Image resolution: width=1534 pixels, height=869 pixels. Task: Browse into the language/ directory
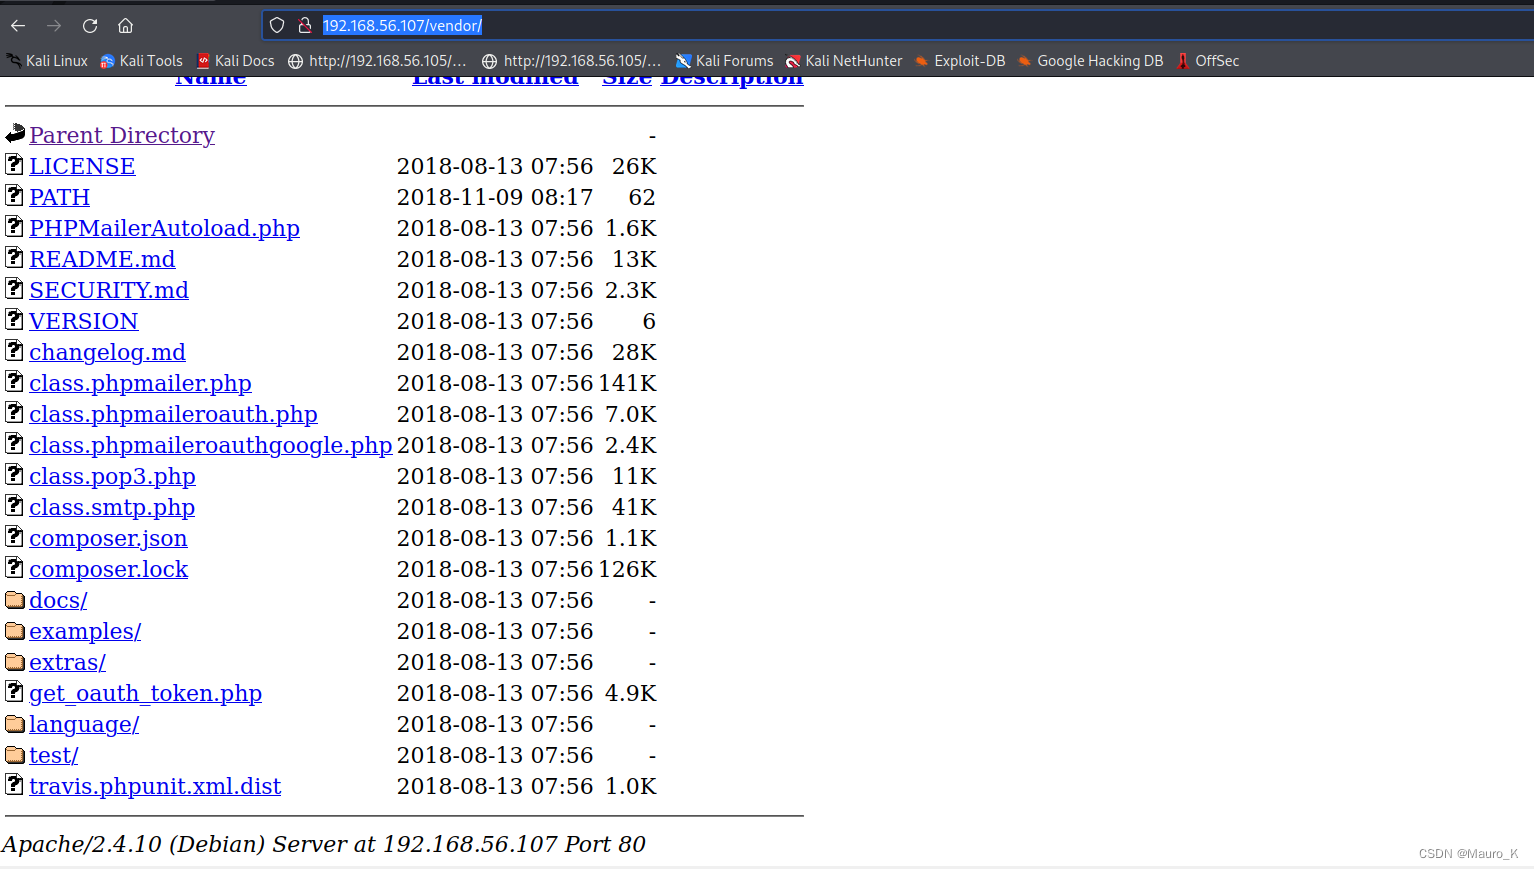pos(84,724)
